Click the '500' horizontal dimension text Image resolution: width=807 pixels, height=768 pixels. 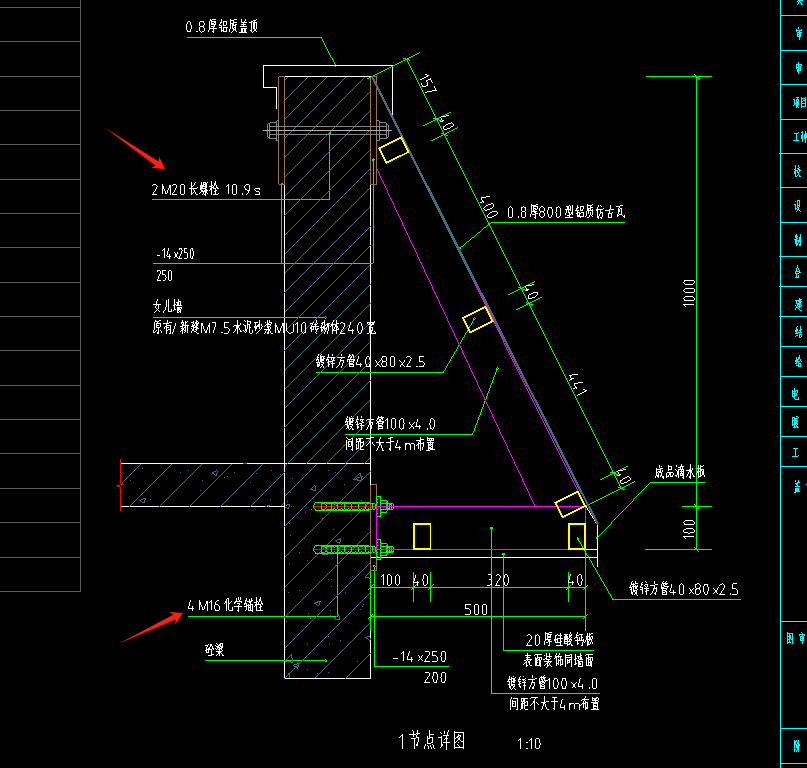coord(476,609)
